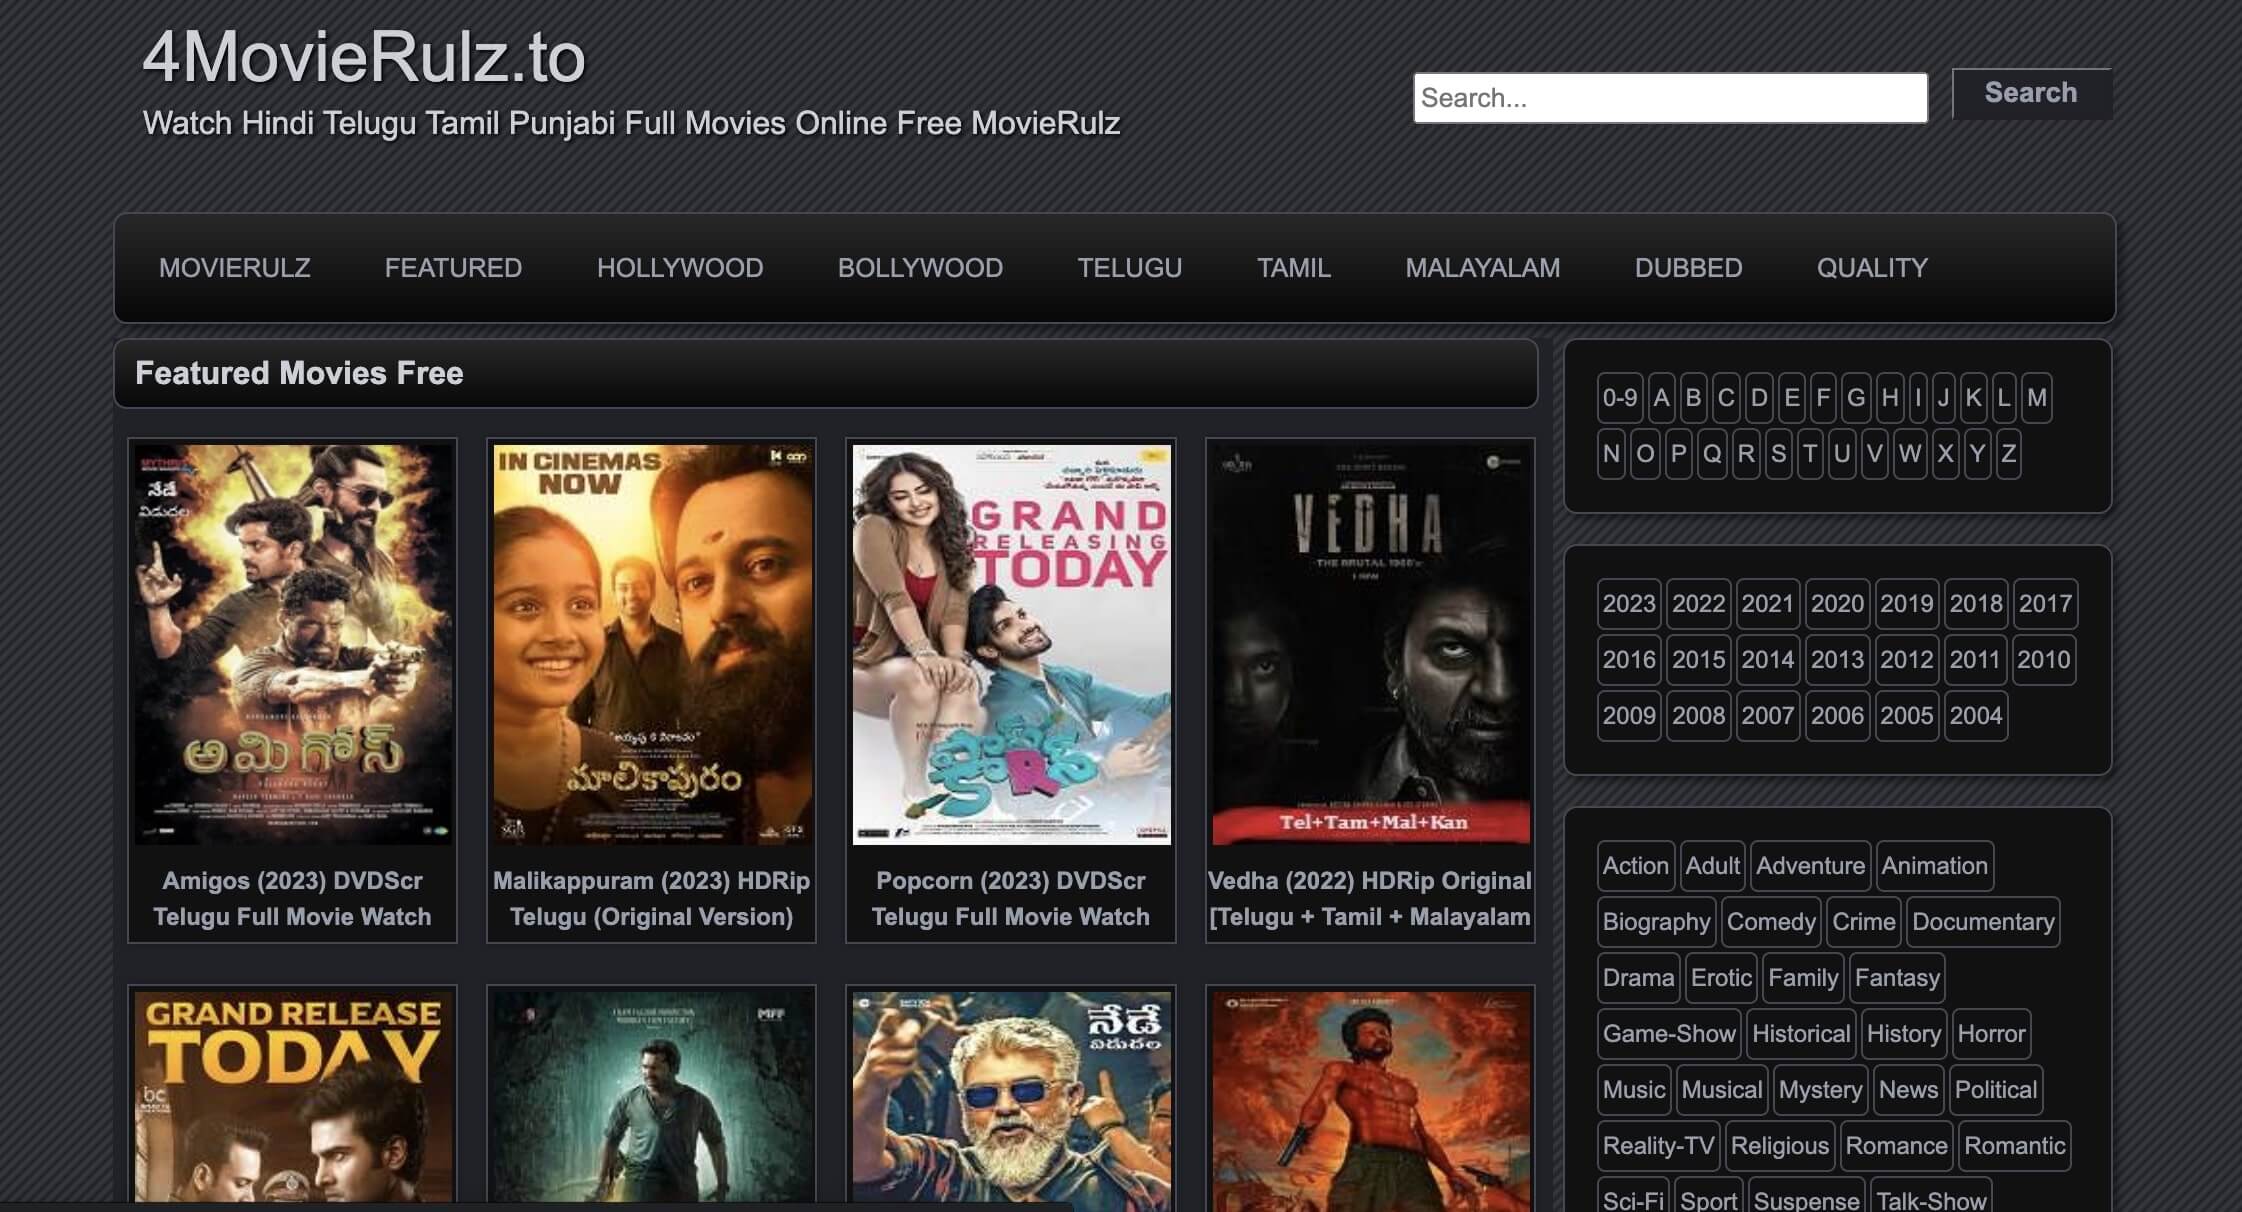Select the 2004 year filter

[x=1975, y=716]
